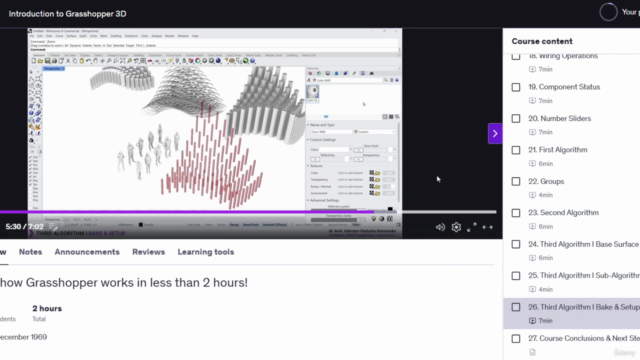640x360 pixels.
Task: Click the Pan hand icon in Rhino toolbar
Action: point(96,61)
